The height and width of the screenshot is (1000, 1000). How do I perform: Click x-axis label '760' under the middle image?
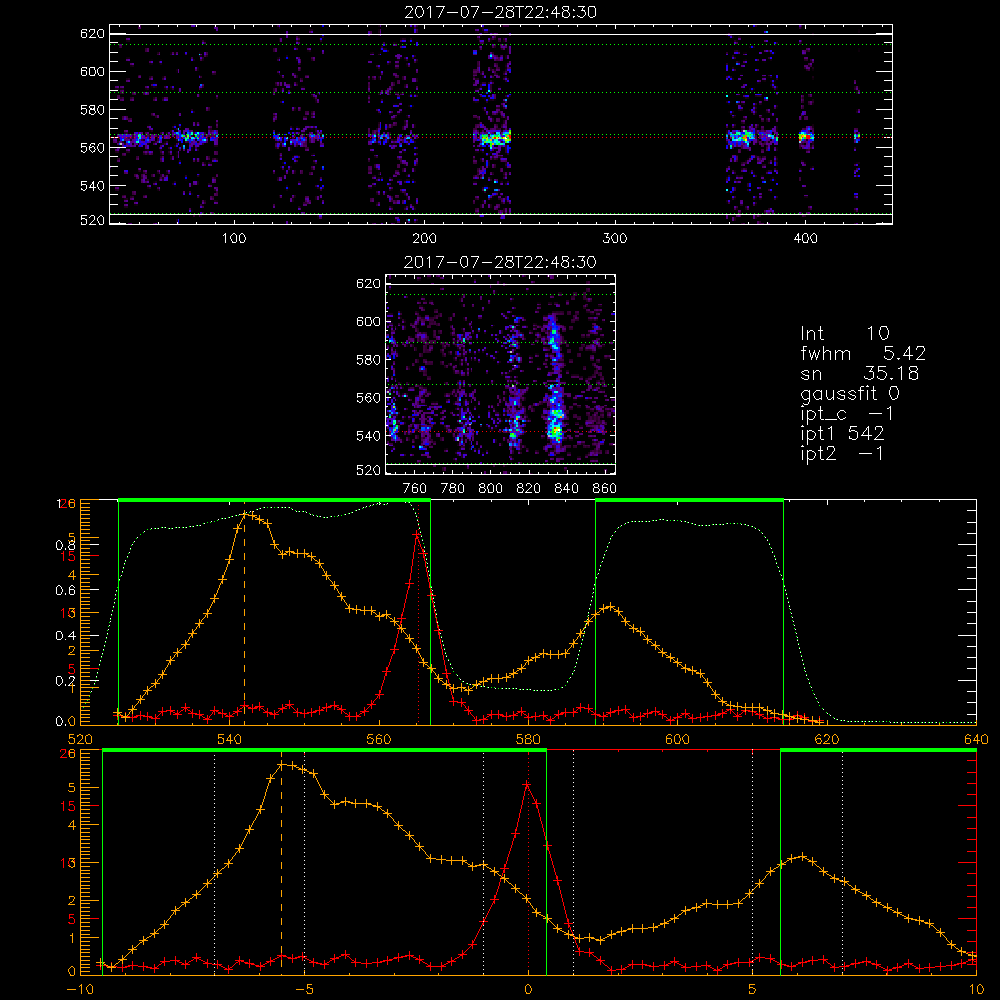tap(415, 489)
